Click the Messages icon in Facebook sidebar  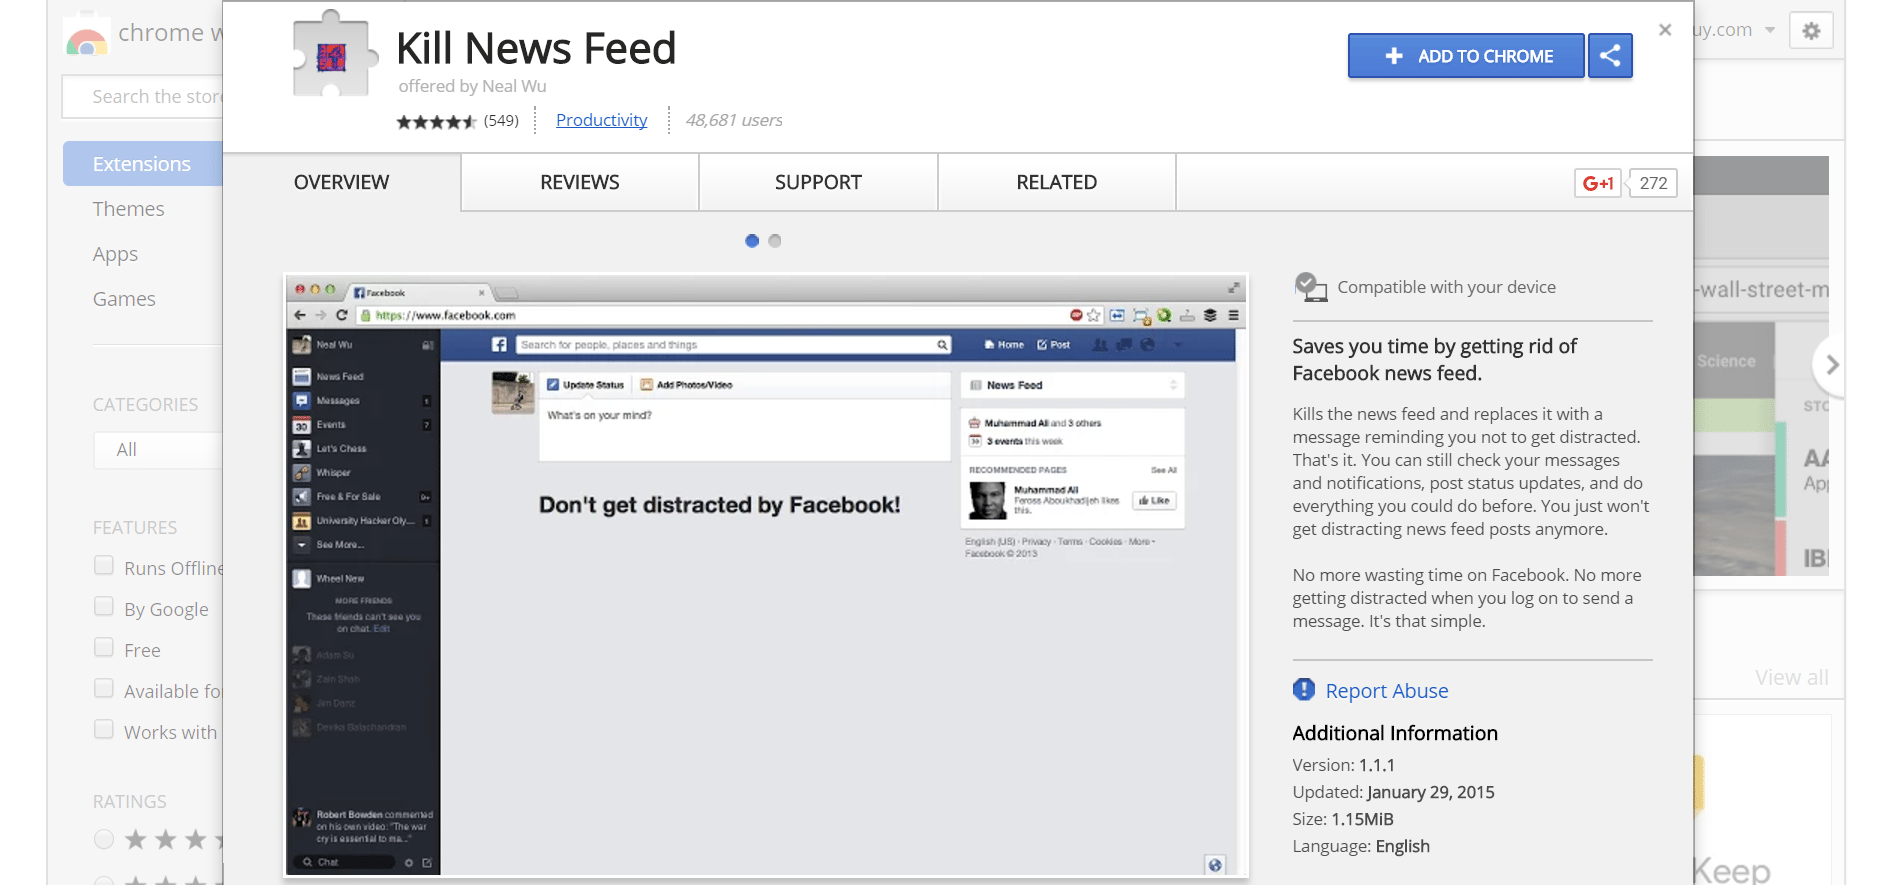(301, 401)
